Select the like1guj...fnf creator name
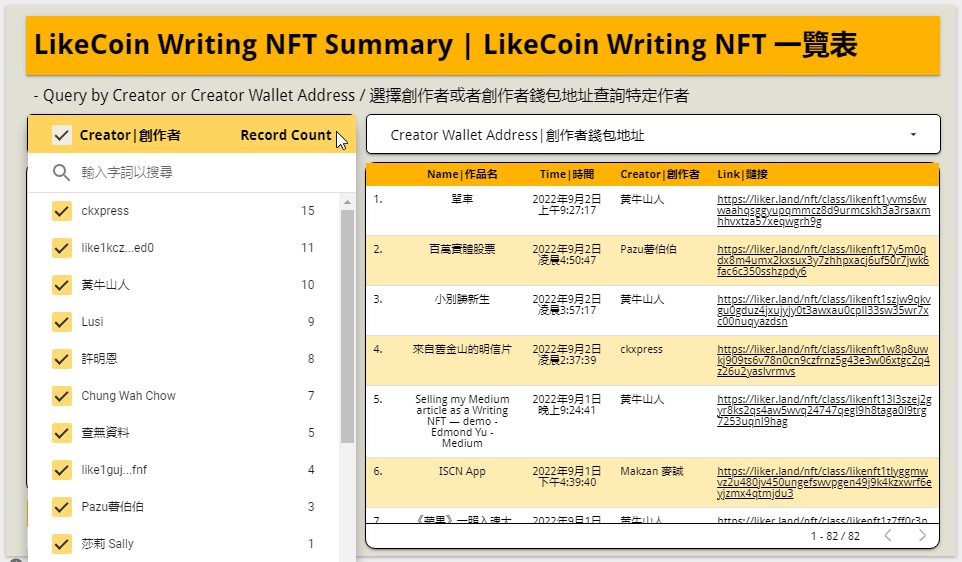This screenshot has height=562, width=962. (114, 470)
